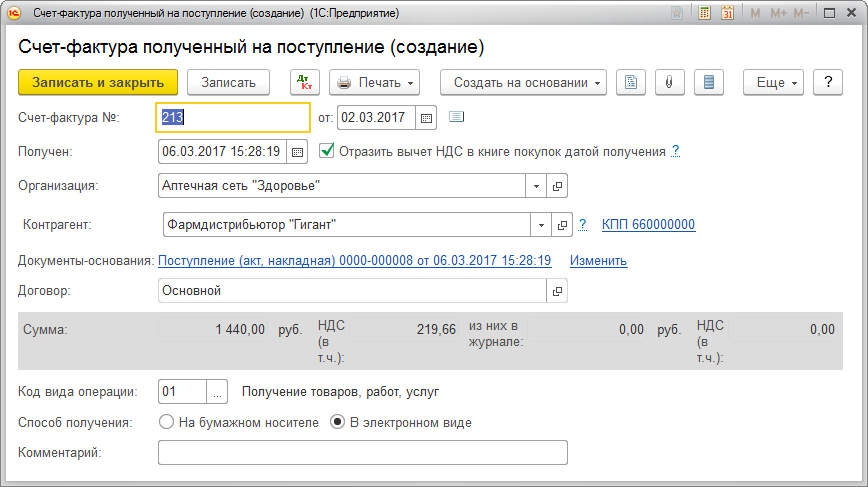
Task: Click the blue list icon in toolbar
Action: pos(709,82)
